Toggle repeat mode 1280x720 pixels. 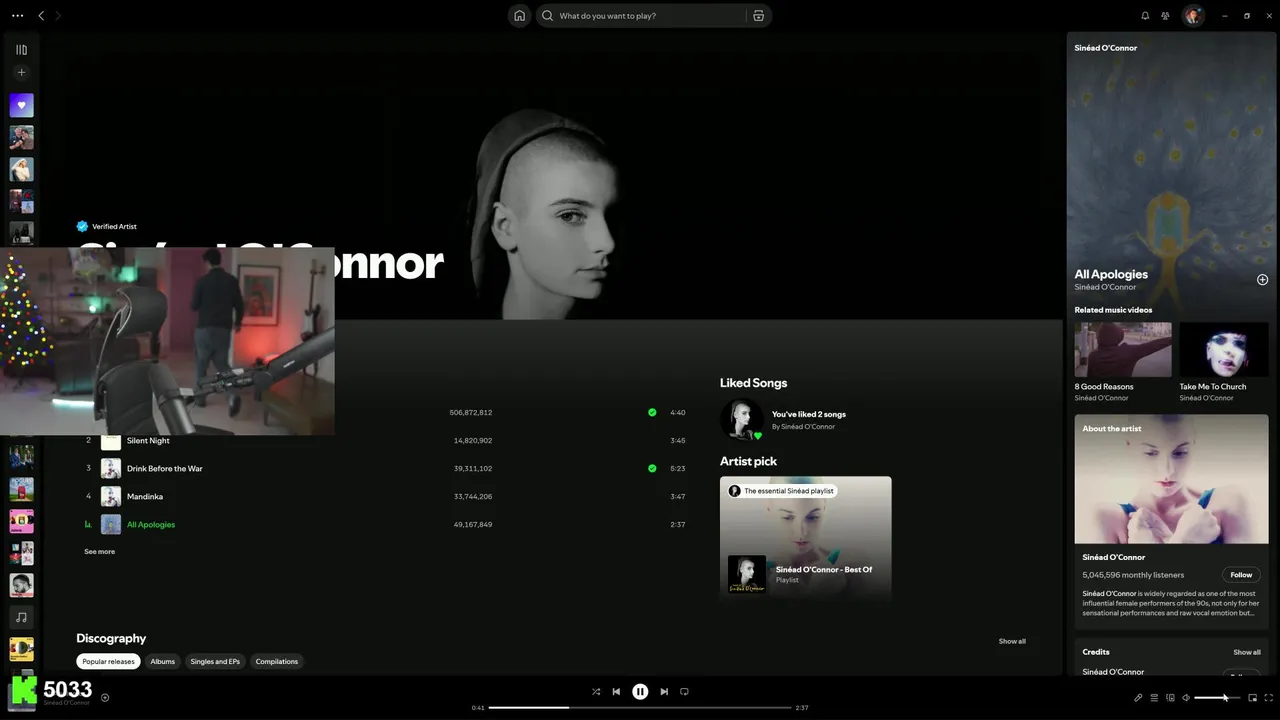(x=685, y=691)
